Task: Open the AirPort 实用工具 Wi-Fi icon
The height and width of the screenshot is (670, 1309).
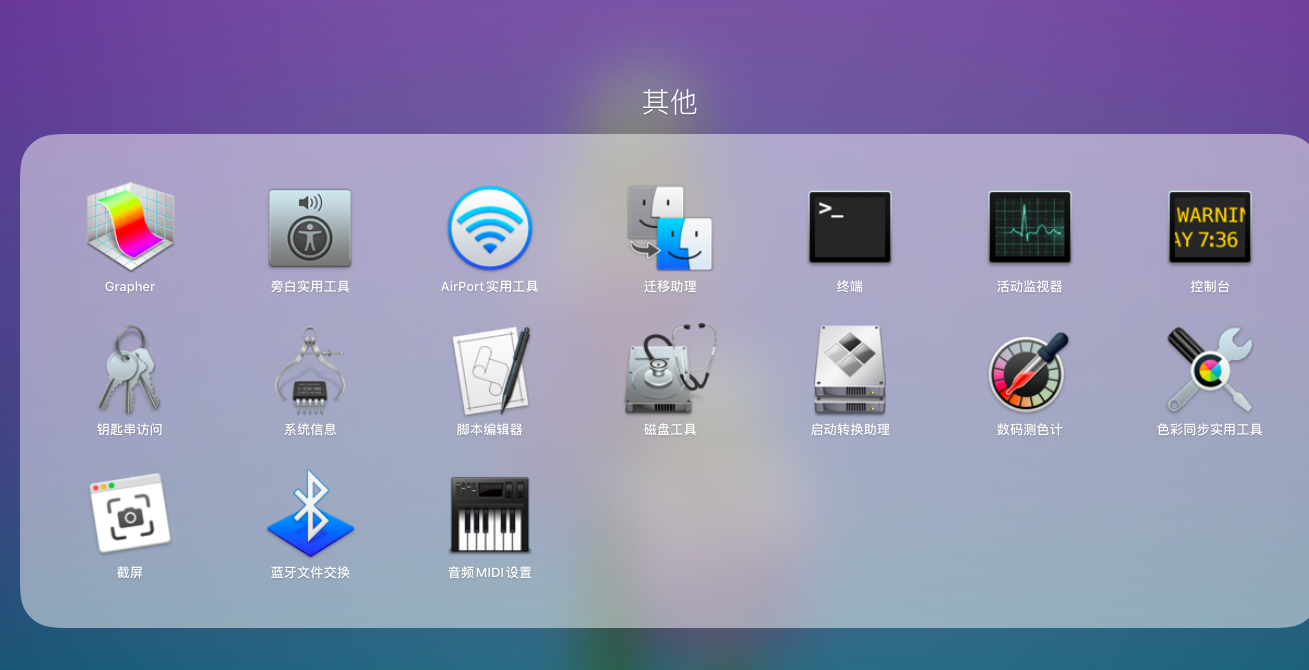Action: pos(490,228)
